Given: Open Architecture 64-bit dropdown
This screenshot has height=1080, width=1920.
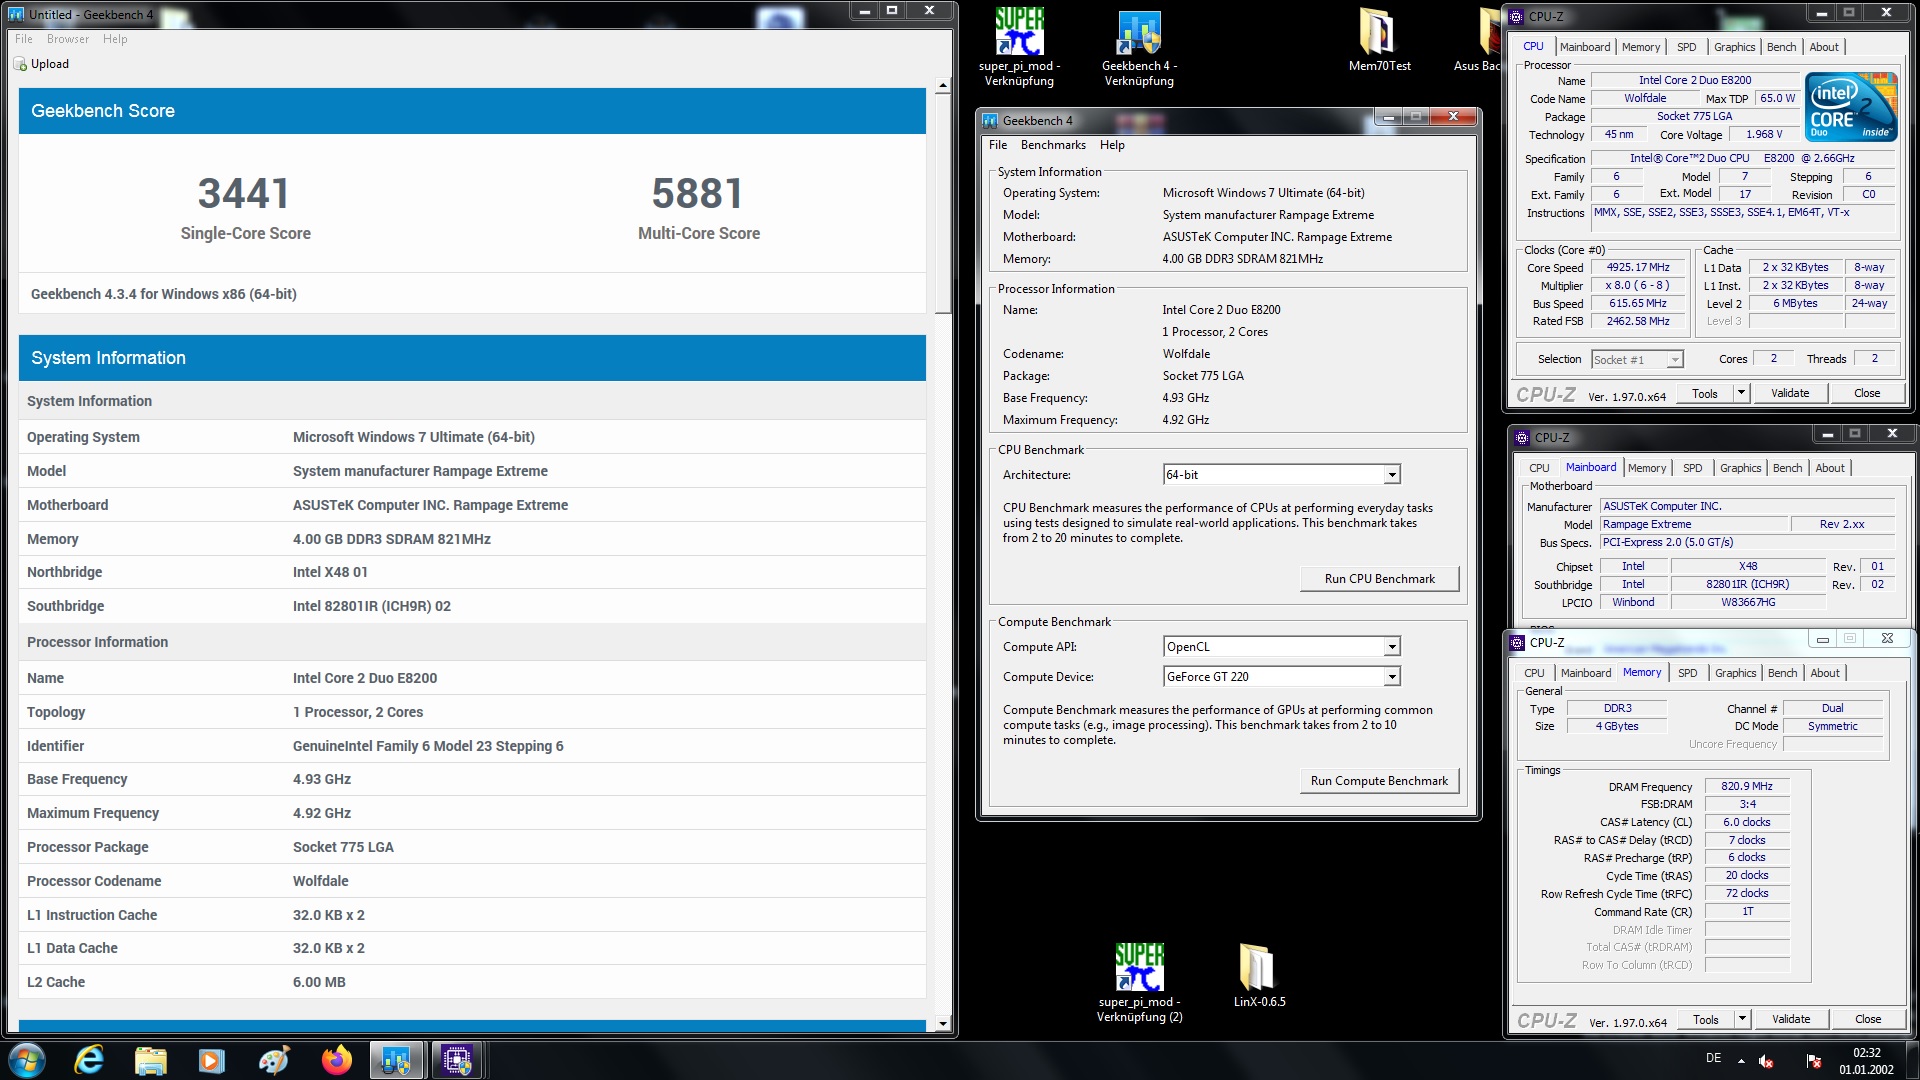Looking at the screenshot, I should pyautogui.click(x=1391, y=475).
